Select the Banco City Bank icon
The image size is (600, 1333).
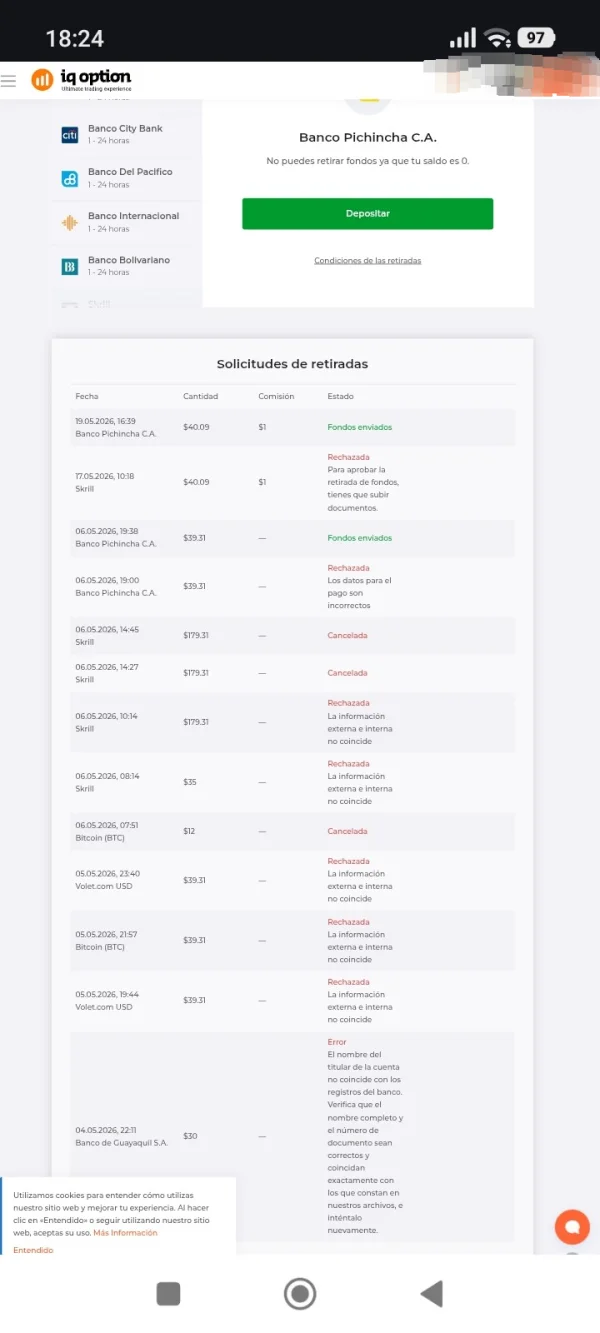click(70, 135)
